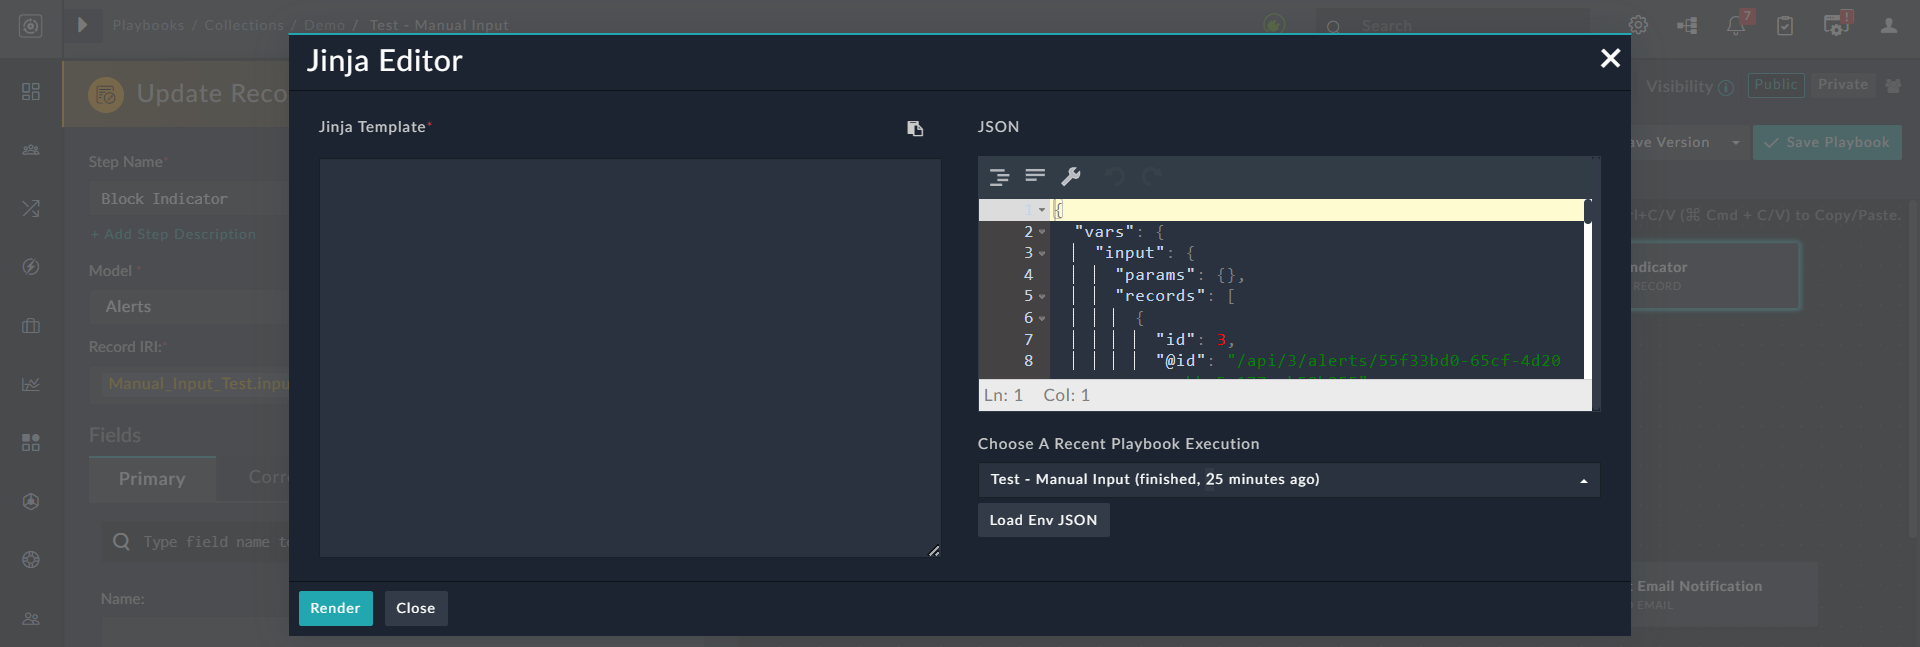This screenshot has width=1920, height=647.
Task: Click the app logo icon in the top-left corner
Action: coord(31,26)
